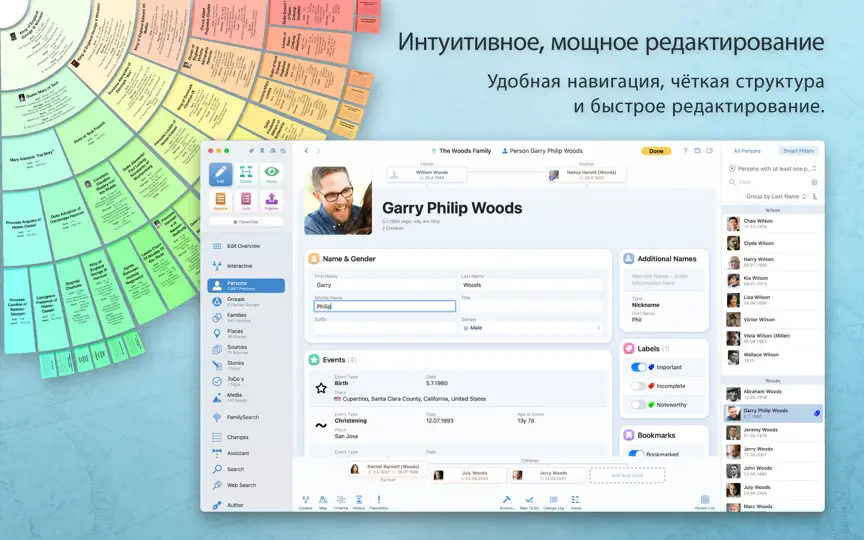Click the Middle Name field
Viewport: 864px width, 540px height.
[385, 306]
